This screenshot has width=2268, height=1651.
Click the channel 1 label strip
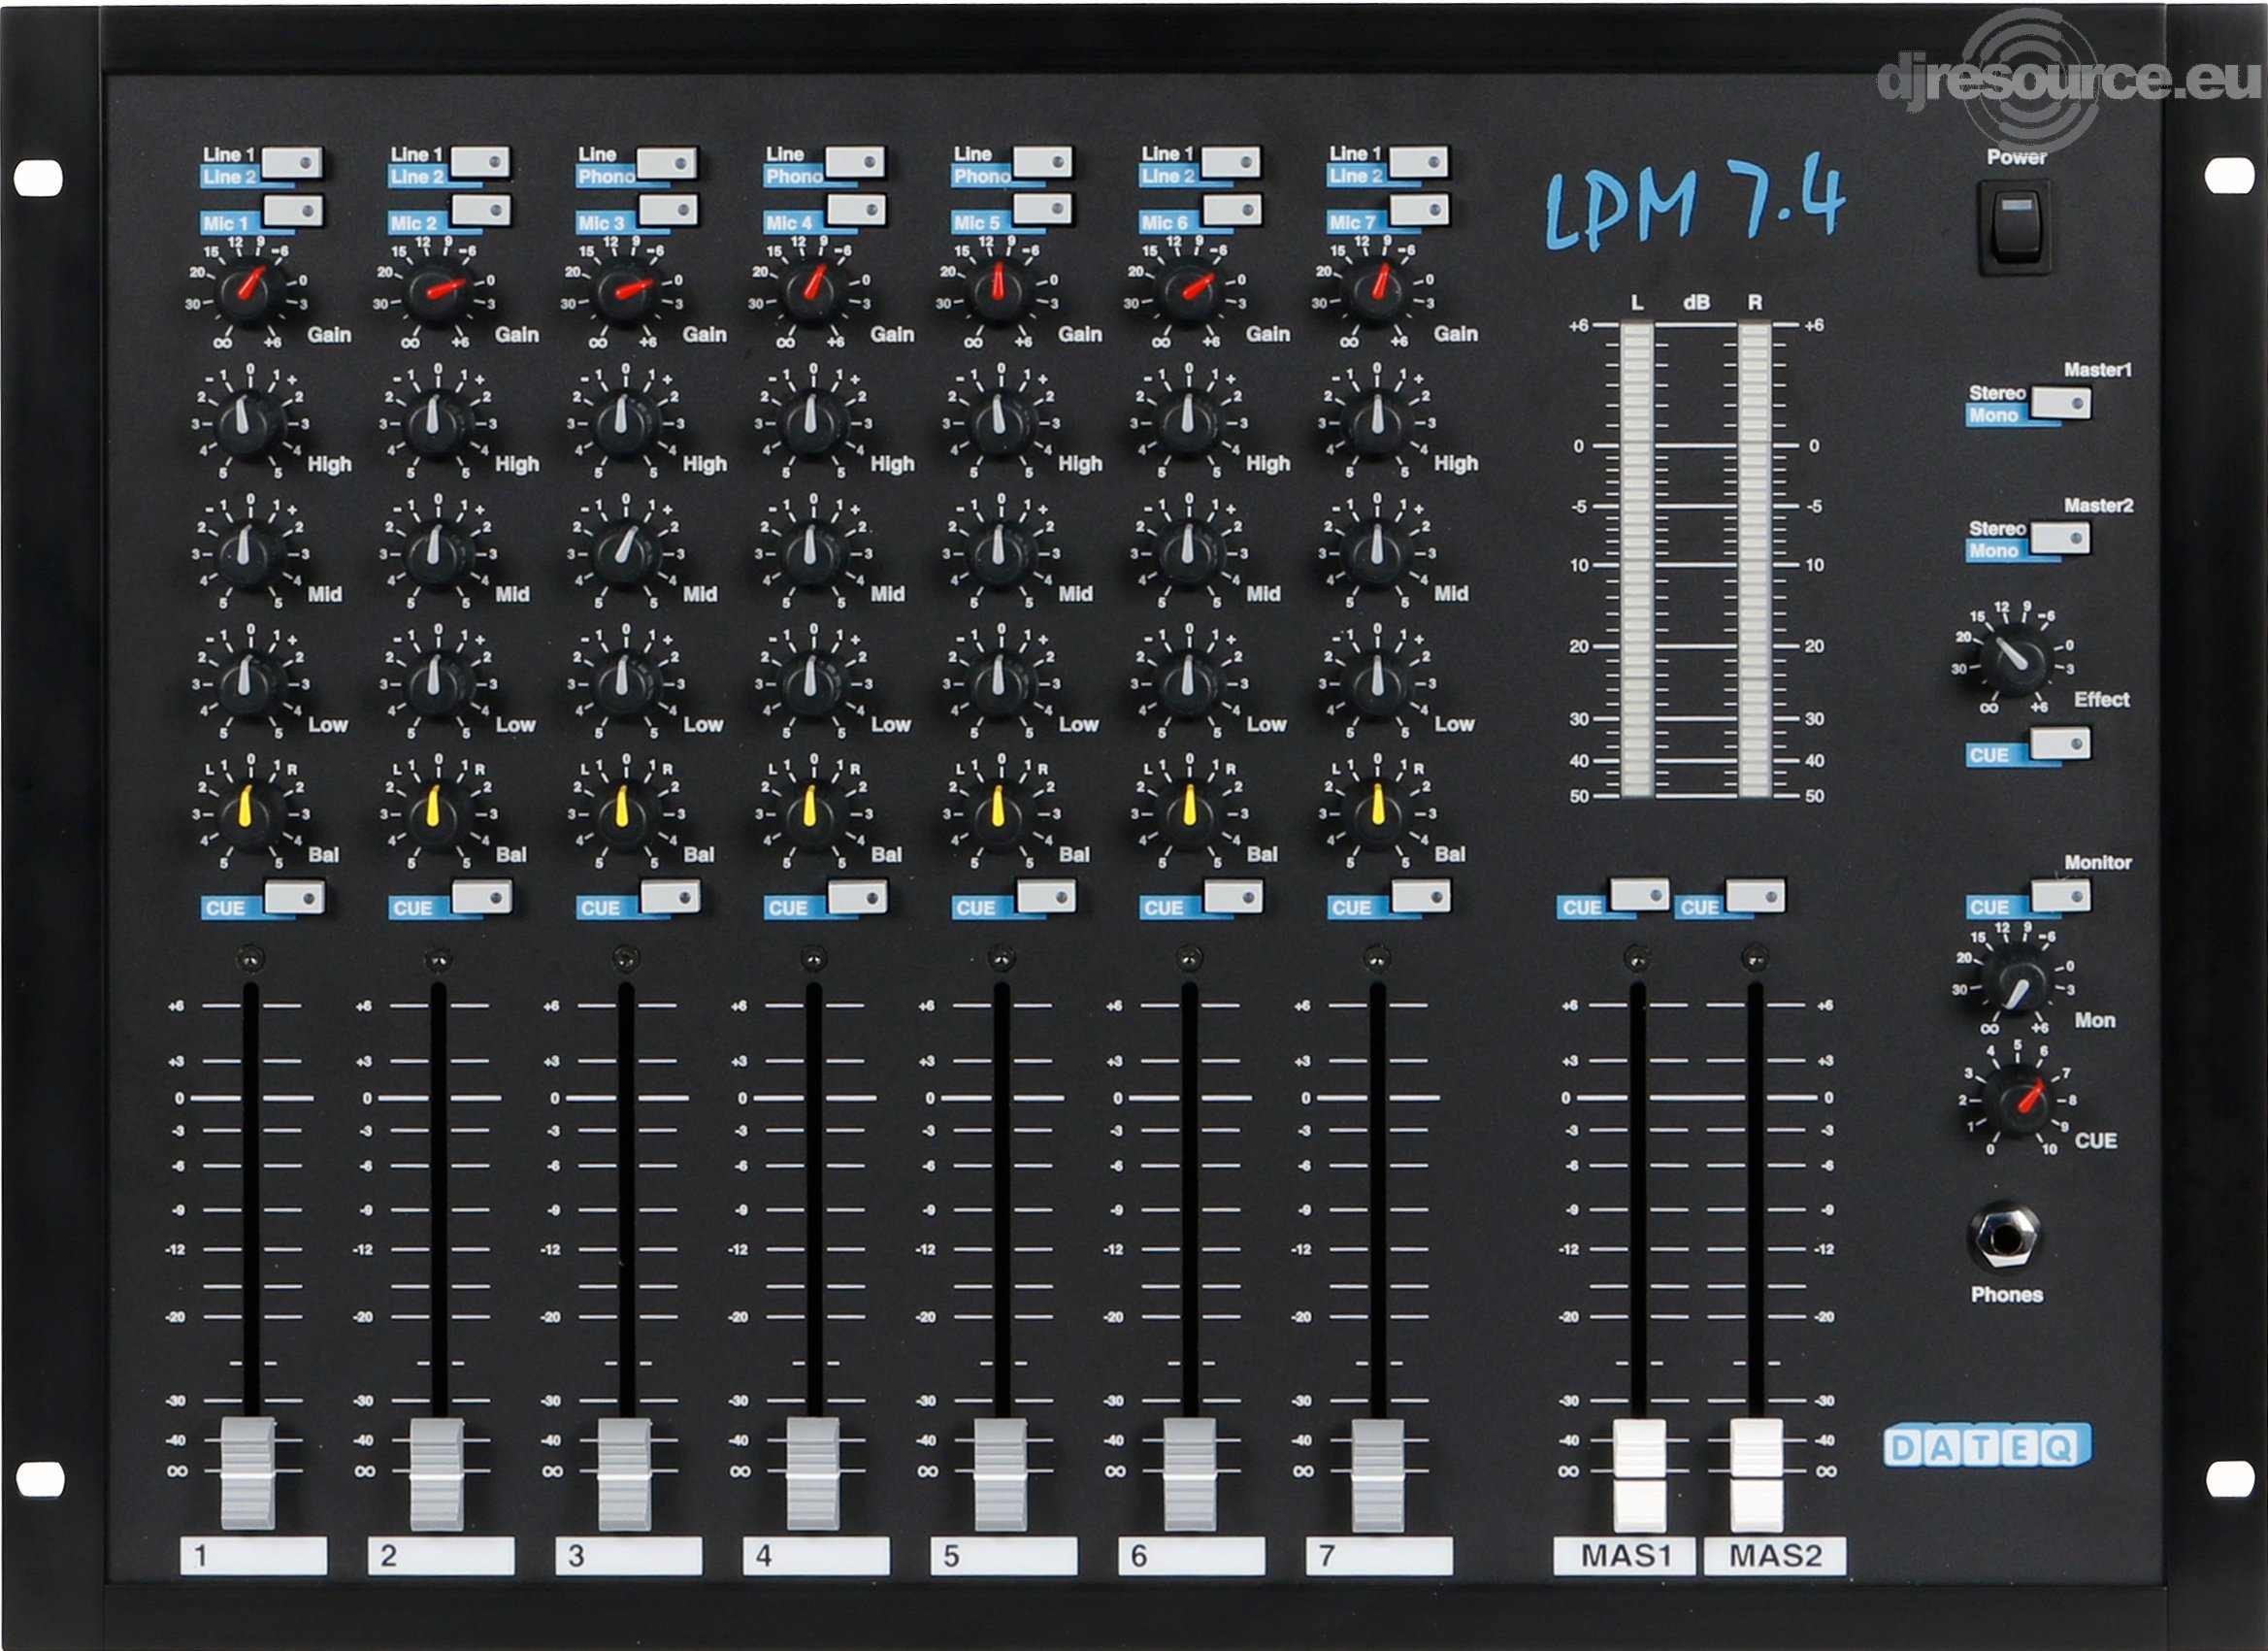253,1556
